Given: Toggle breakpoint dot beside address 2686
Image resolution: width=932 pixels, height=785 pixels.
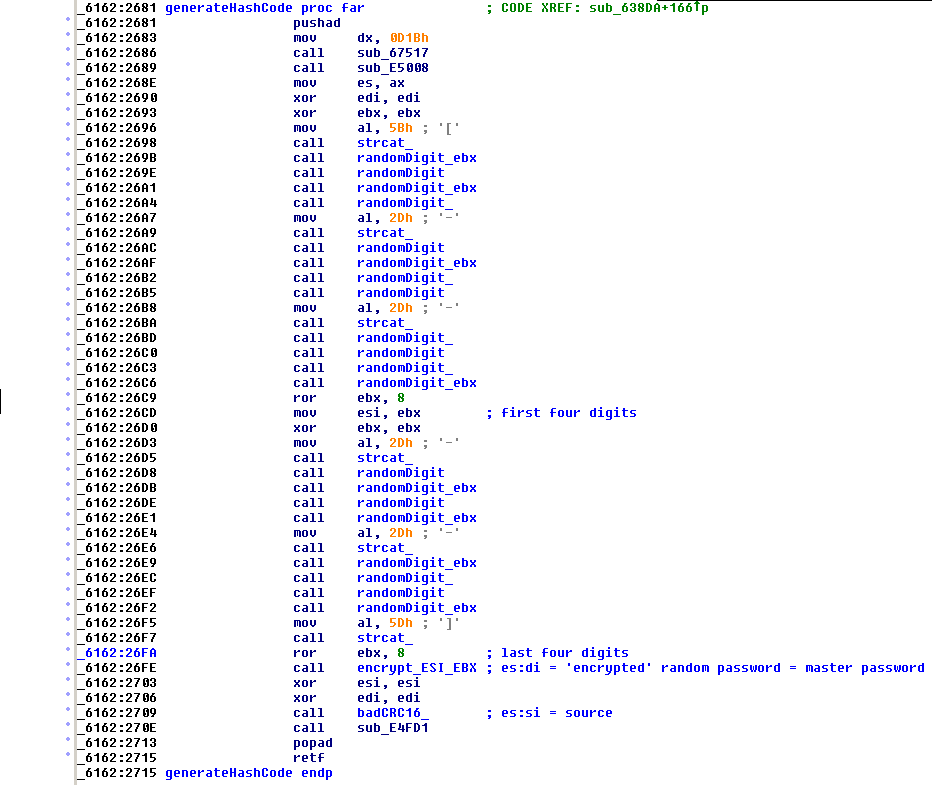Looking at the screenshot, I should [68, 50].
